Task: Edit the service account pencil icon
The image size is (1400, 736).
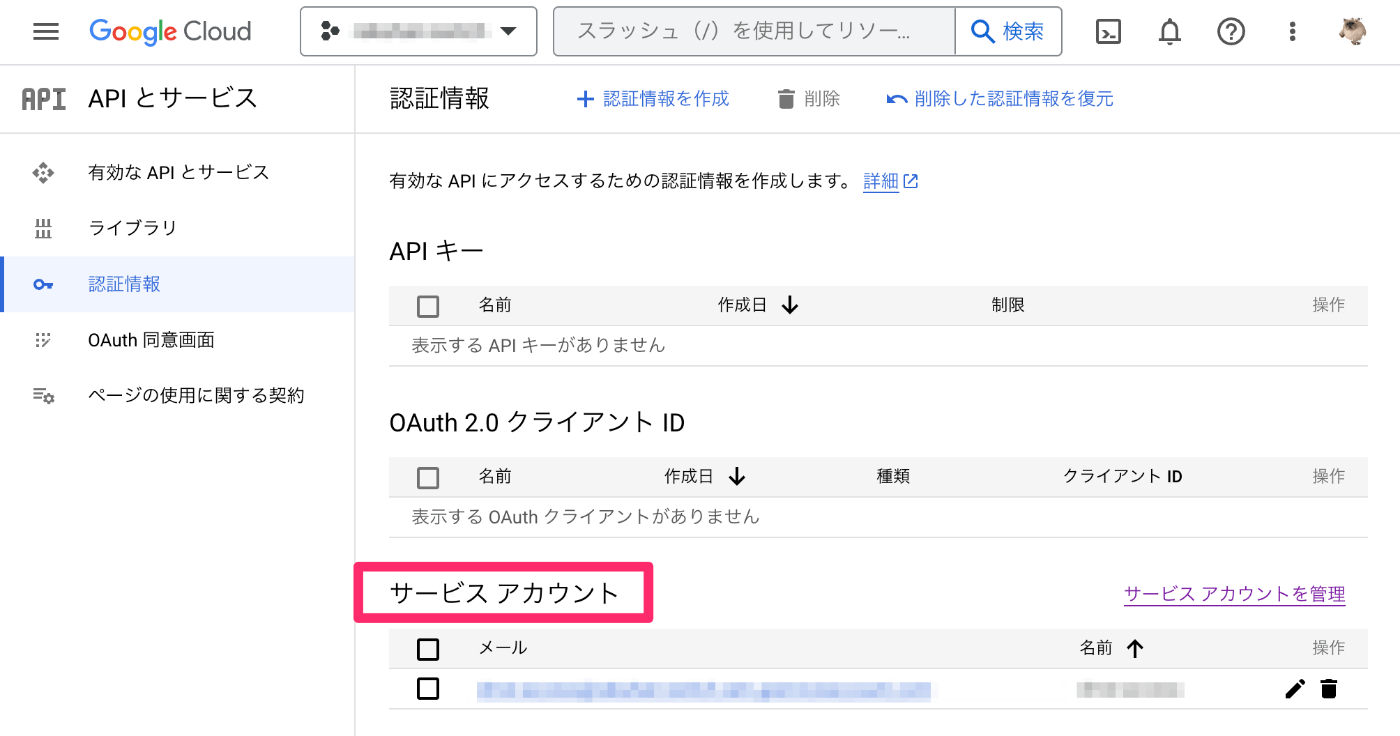Action: click(x=1295, y=689)
